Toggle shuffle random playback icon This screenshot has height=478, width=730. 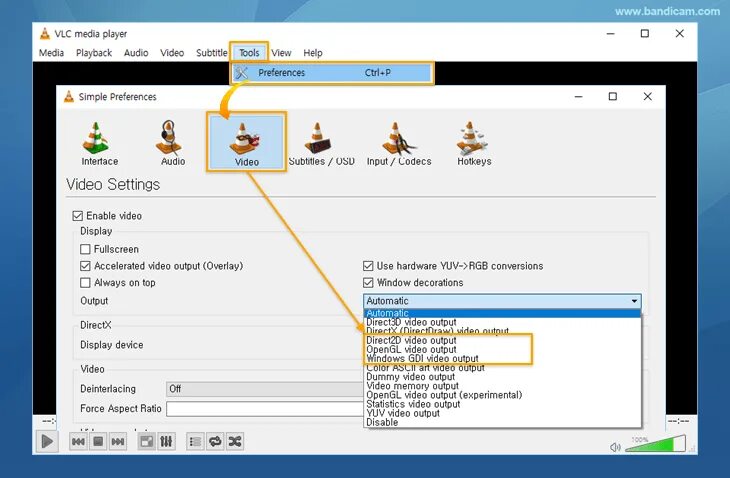pos(235,441)
